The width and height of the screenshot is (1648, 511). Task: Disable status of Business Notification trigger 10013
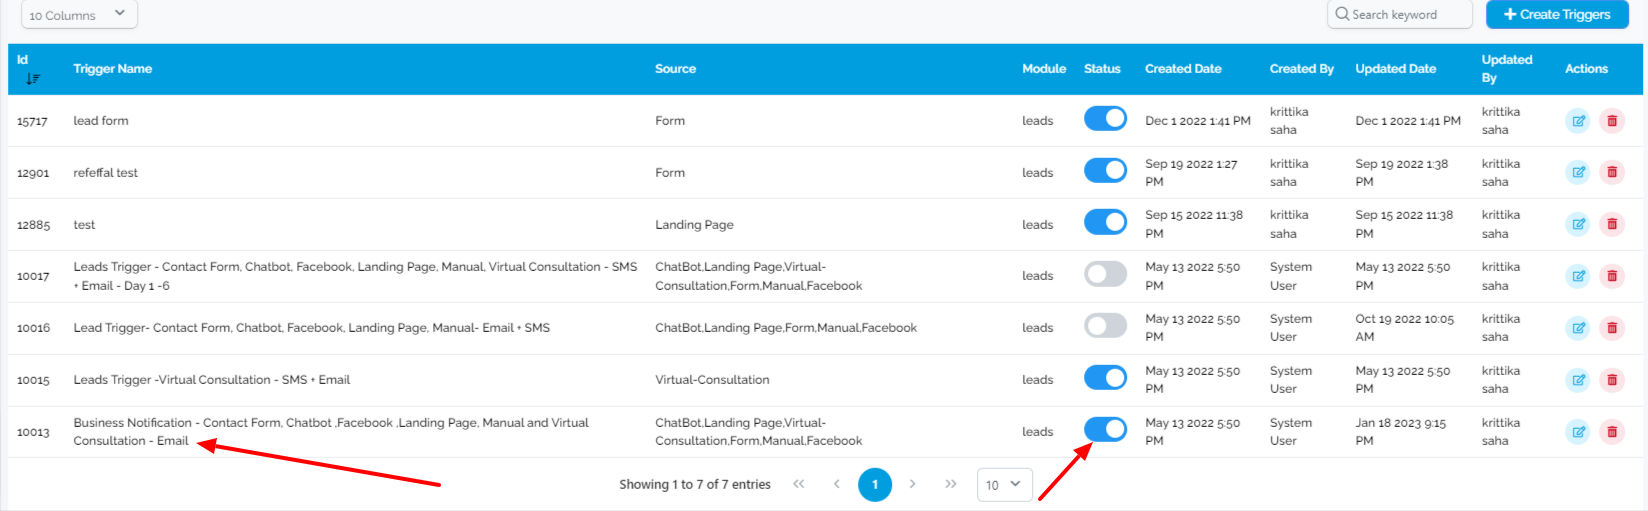coord(1105,430)
